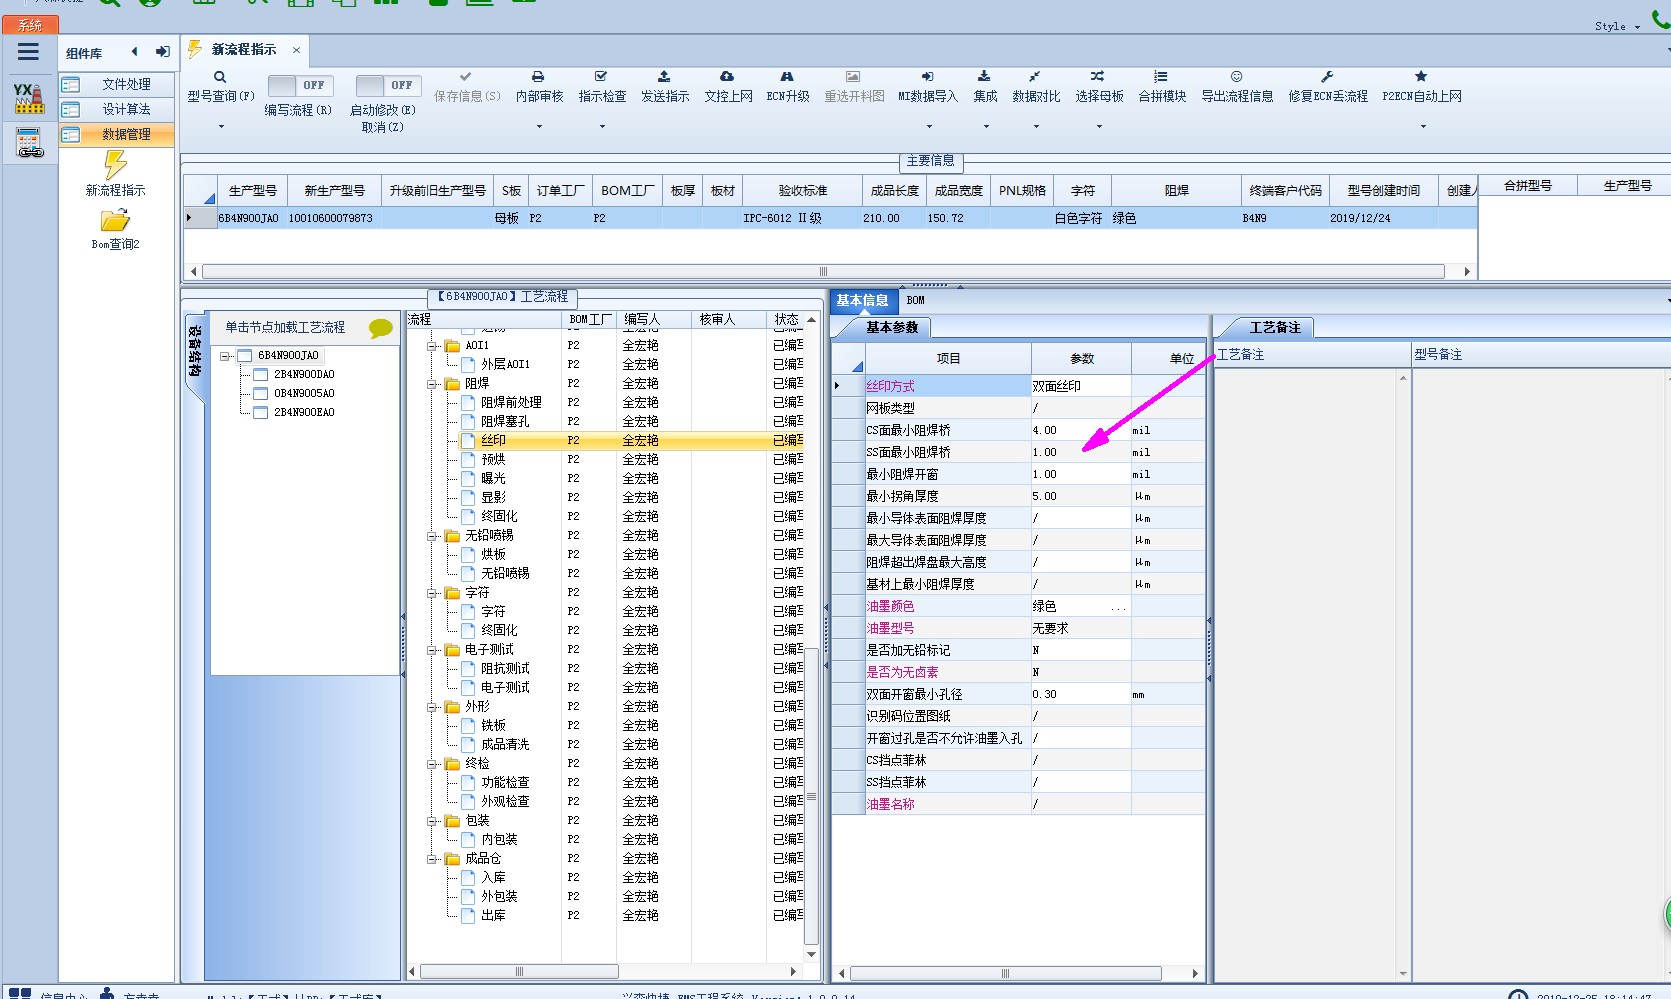The image size is (1671, 999).
Task: Click the 选择母板 shuffle icon
Action: 1098,77
